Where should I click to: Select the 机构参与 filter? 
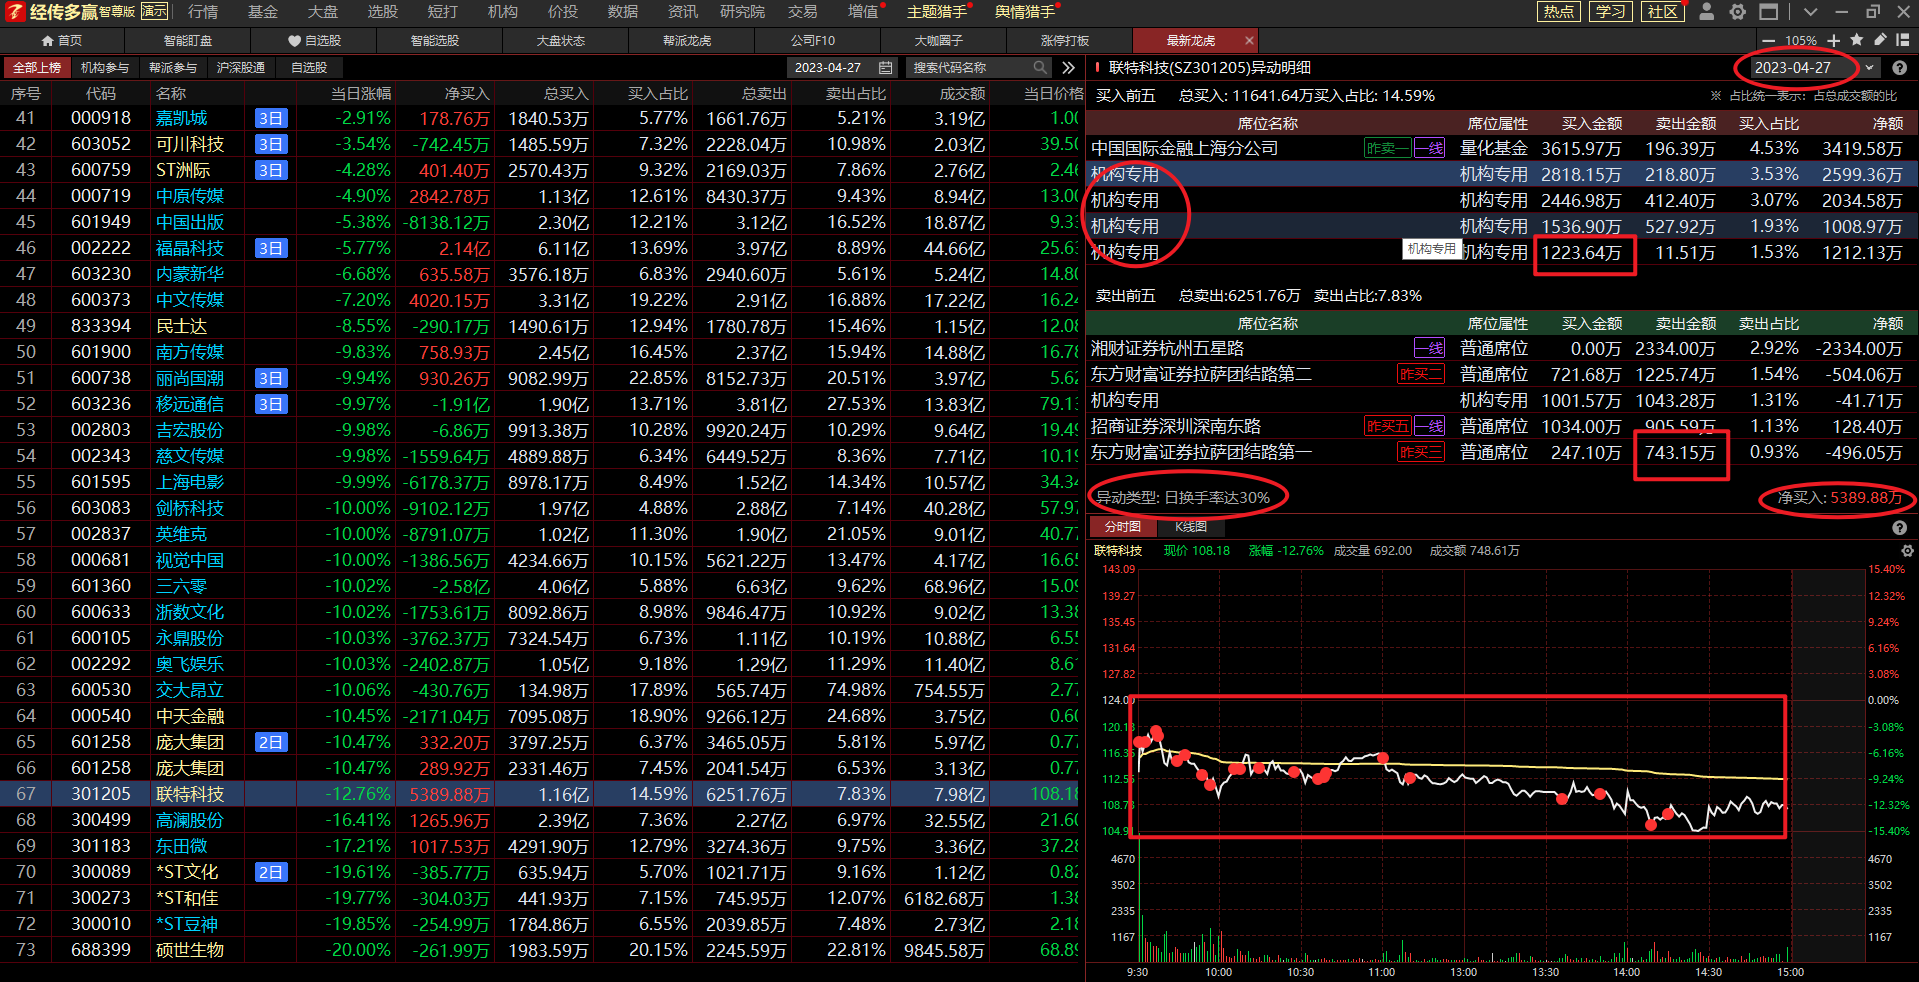tap(105, 68)
